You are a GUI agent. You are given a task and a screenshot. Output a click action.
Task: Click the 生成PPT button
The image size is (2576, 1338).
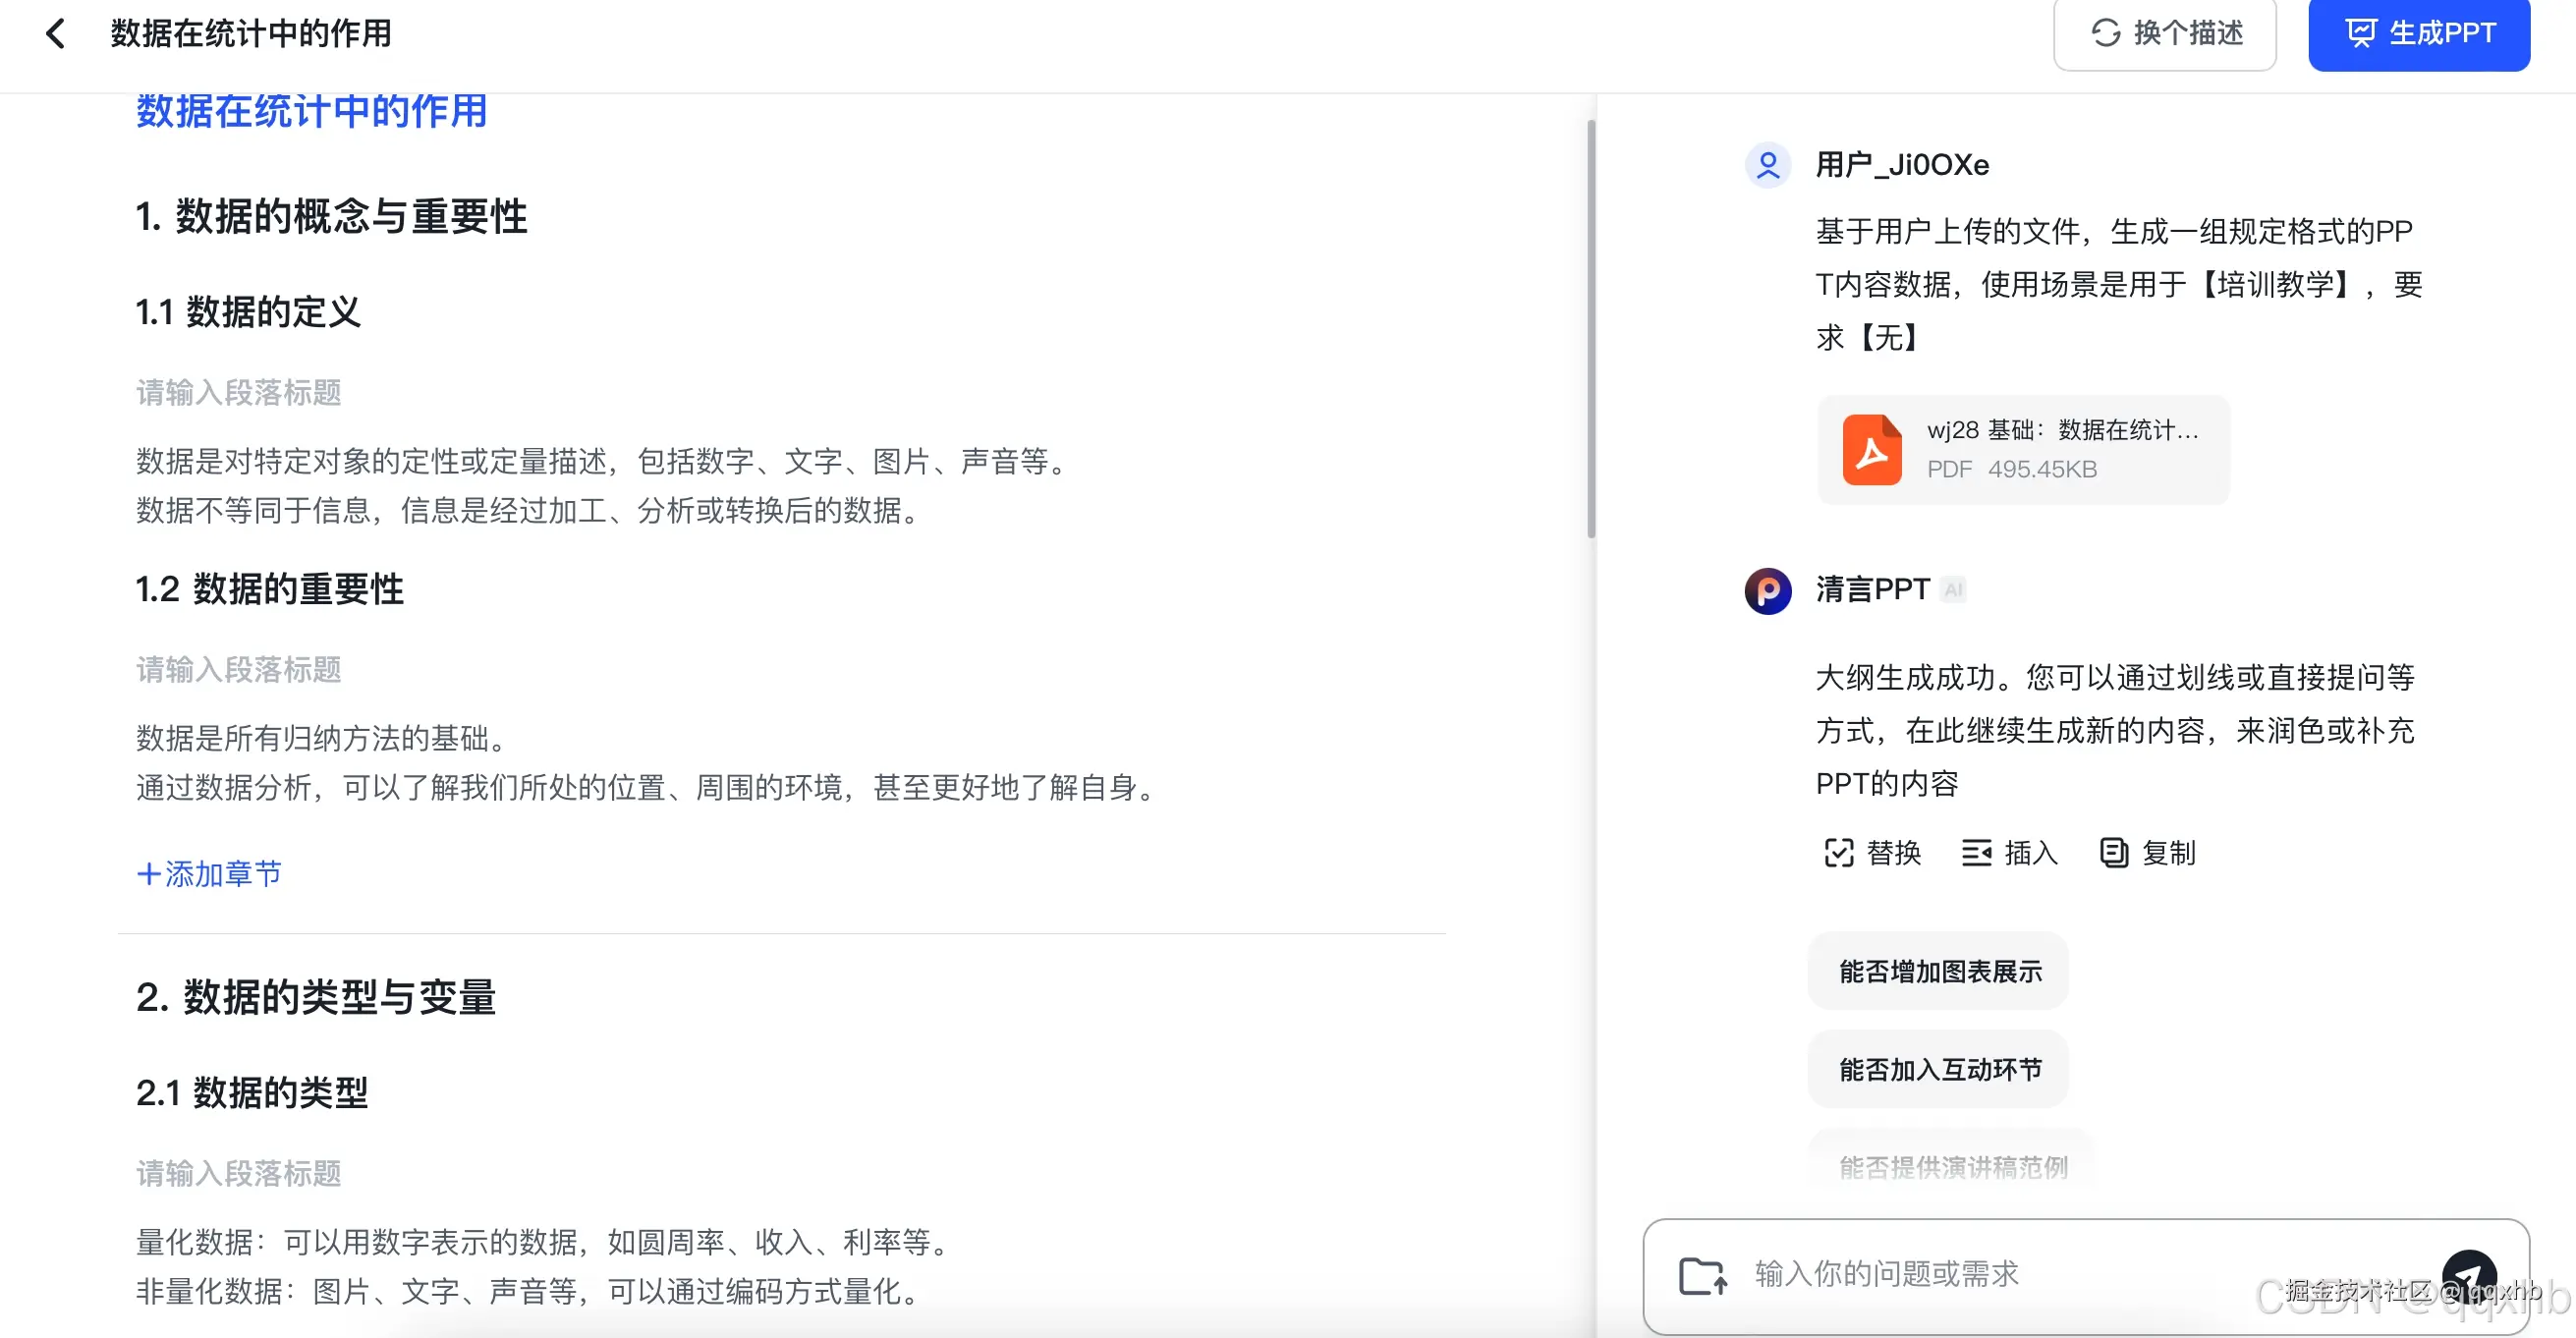[2419, 33]
